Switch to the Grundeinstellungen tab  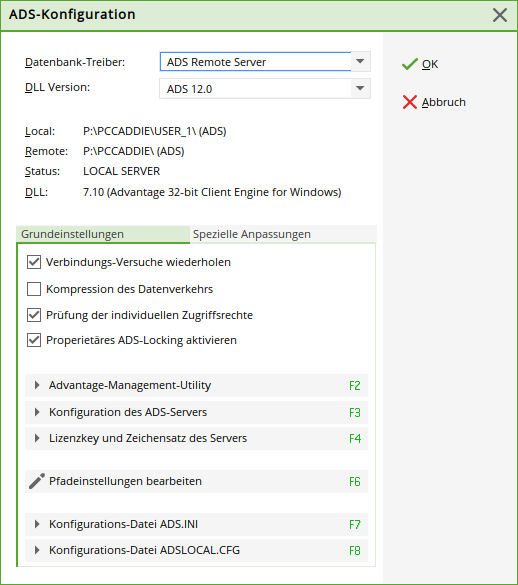(103, 234)
